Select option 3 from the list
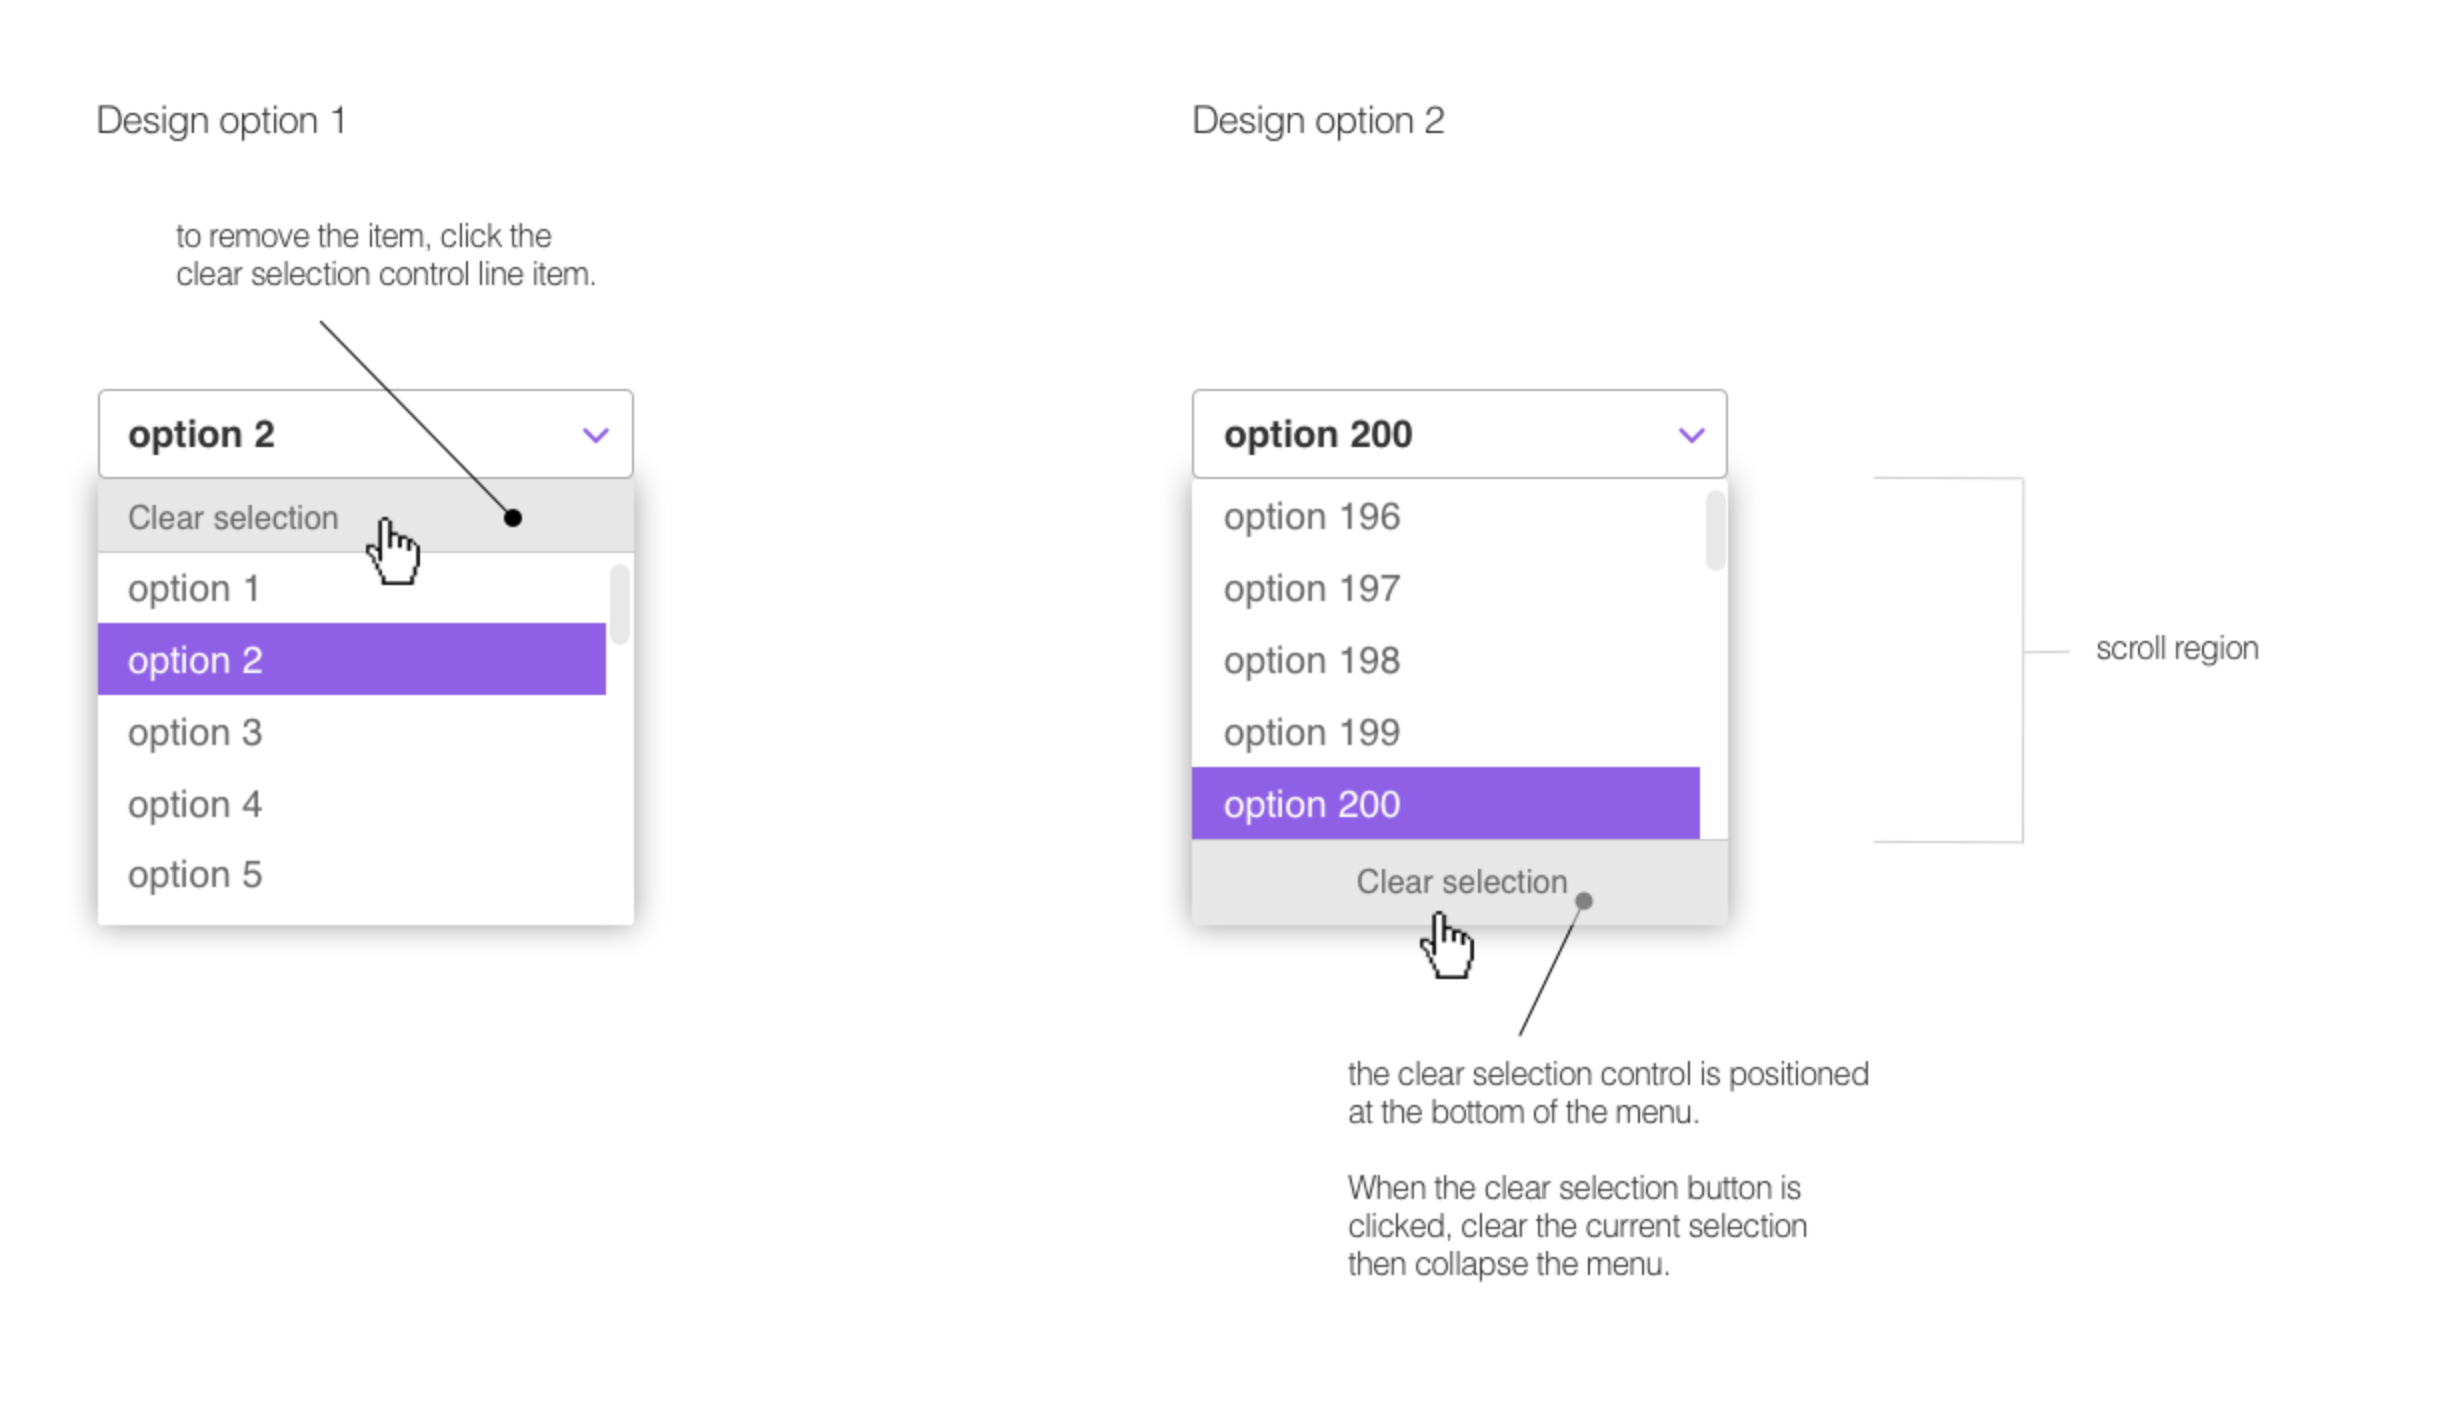 tap(195, 731)
